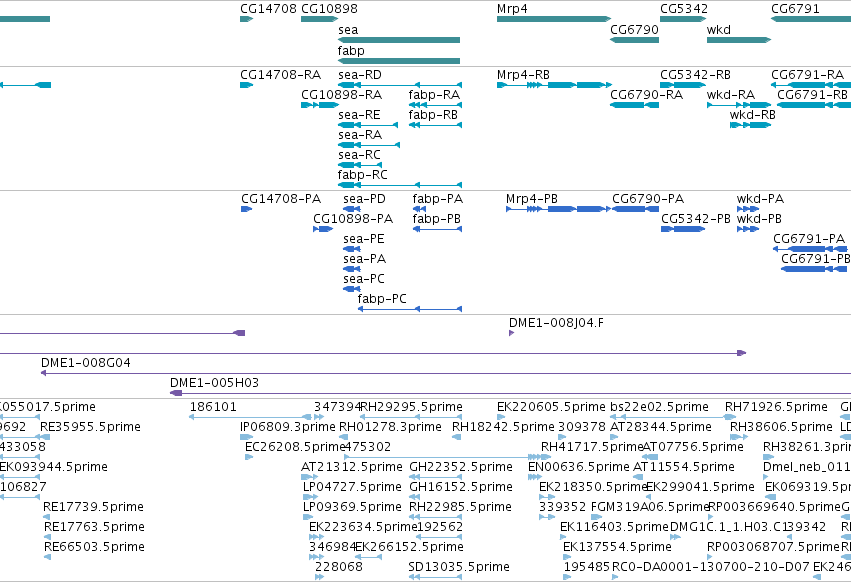Select transcript label fabp-RA

[434, 95]
